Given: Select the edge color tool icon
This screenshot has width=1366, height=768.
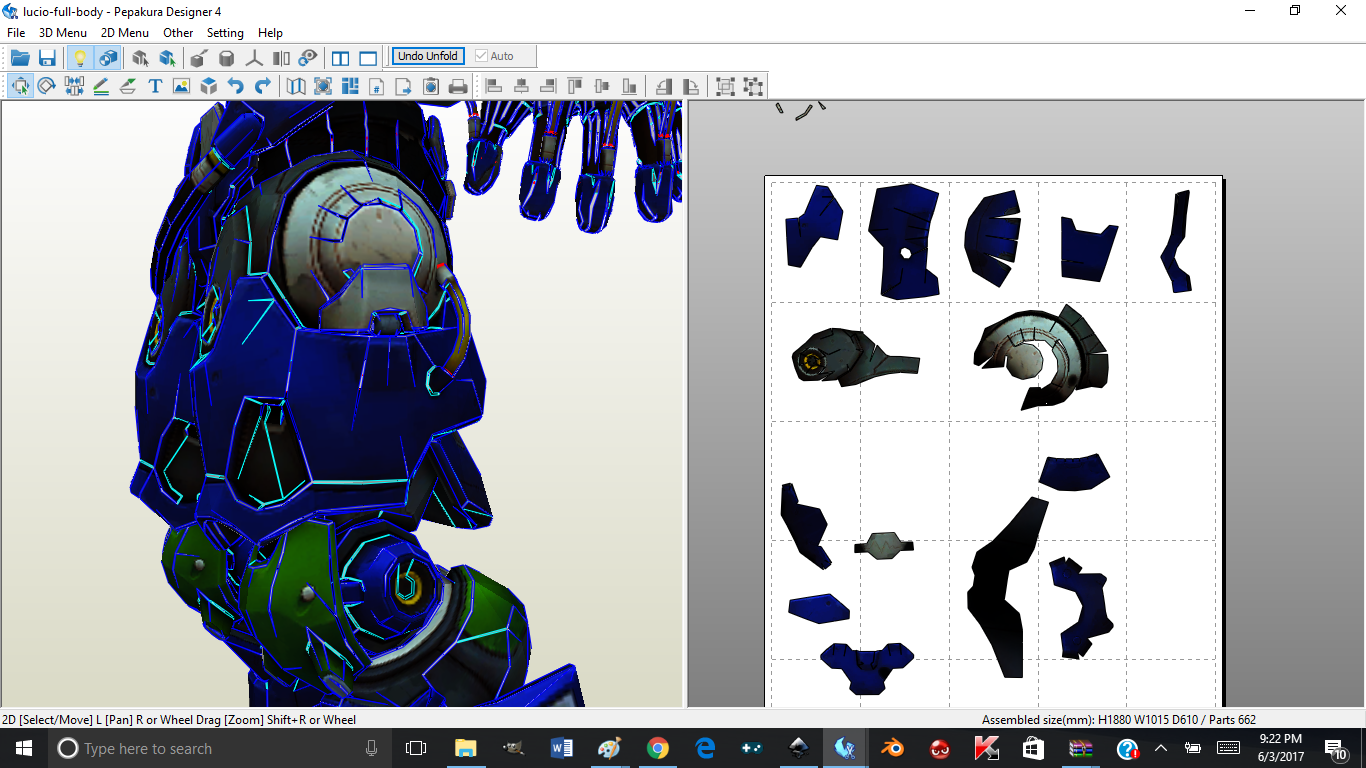Looking at the screenshot, I should [x=128, y=86].
